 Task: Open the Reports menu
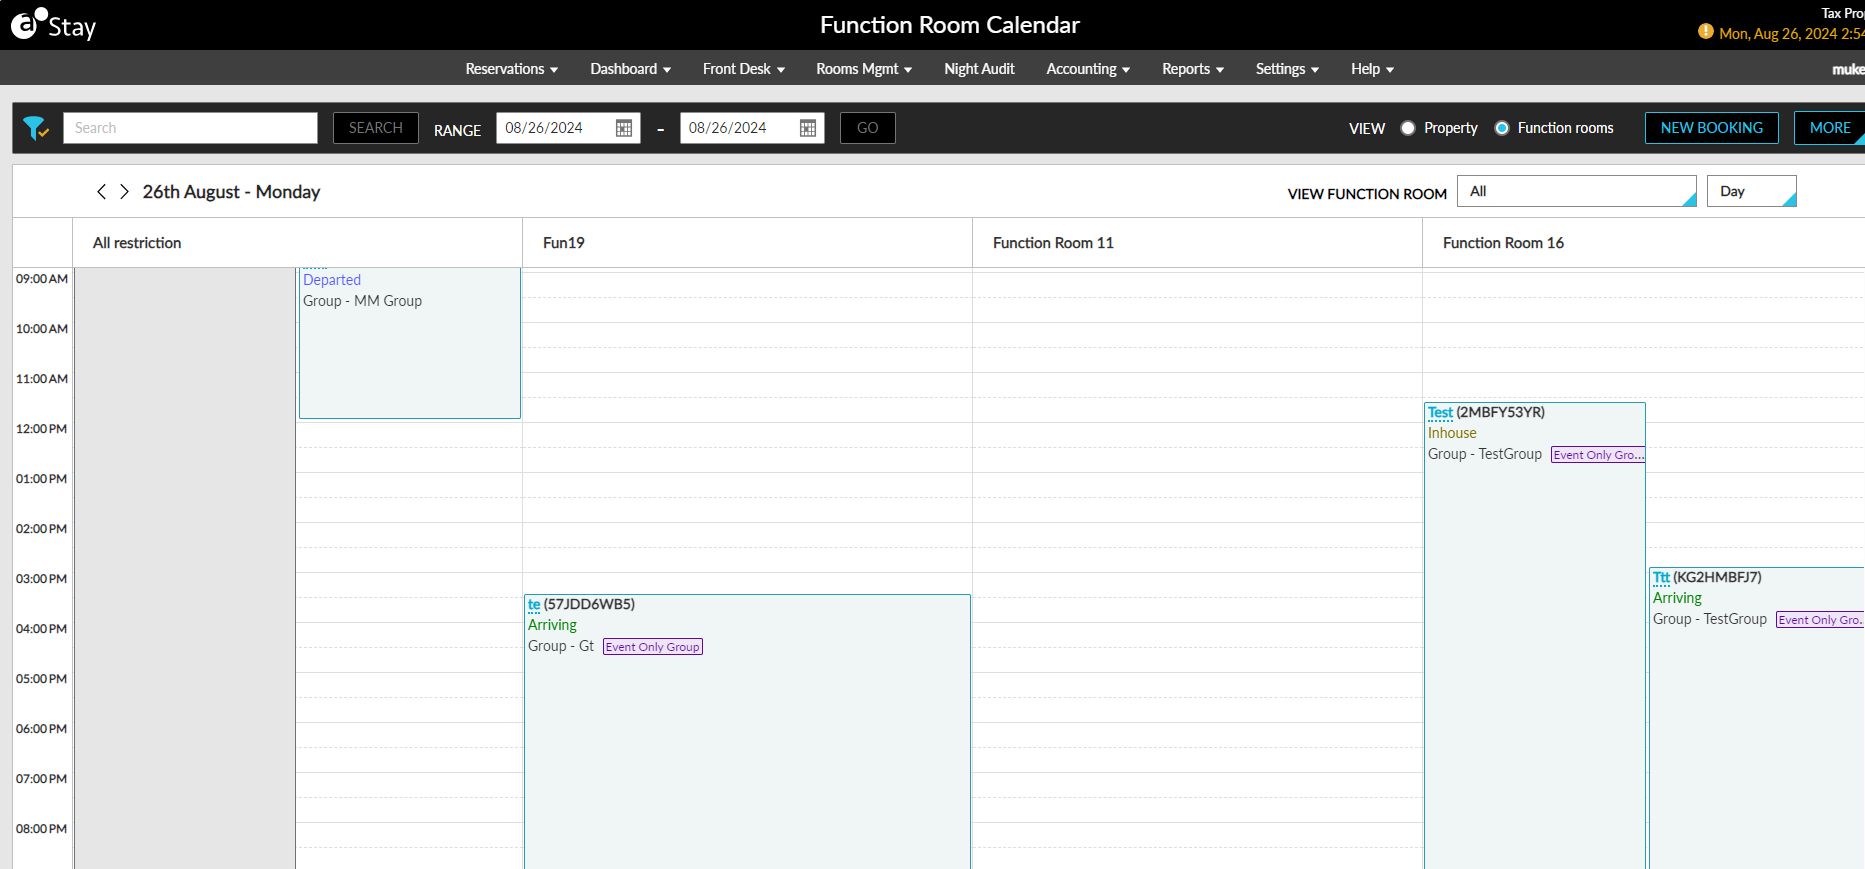point(1193,69)
